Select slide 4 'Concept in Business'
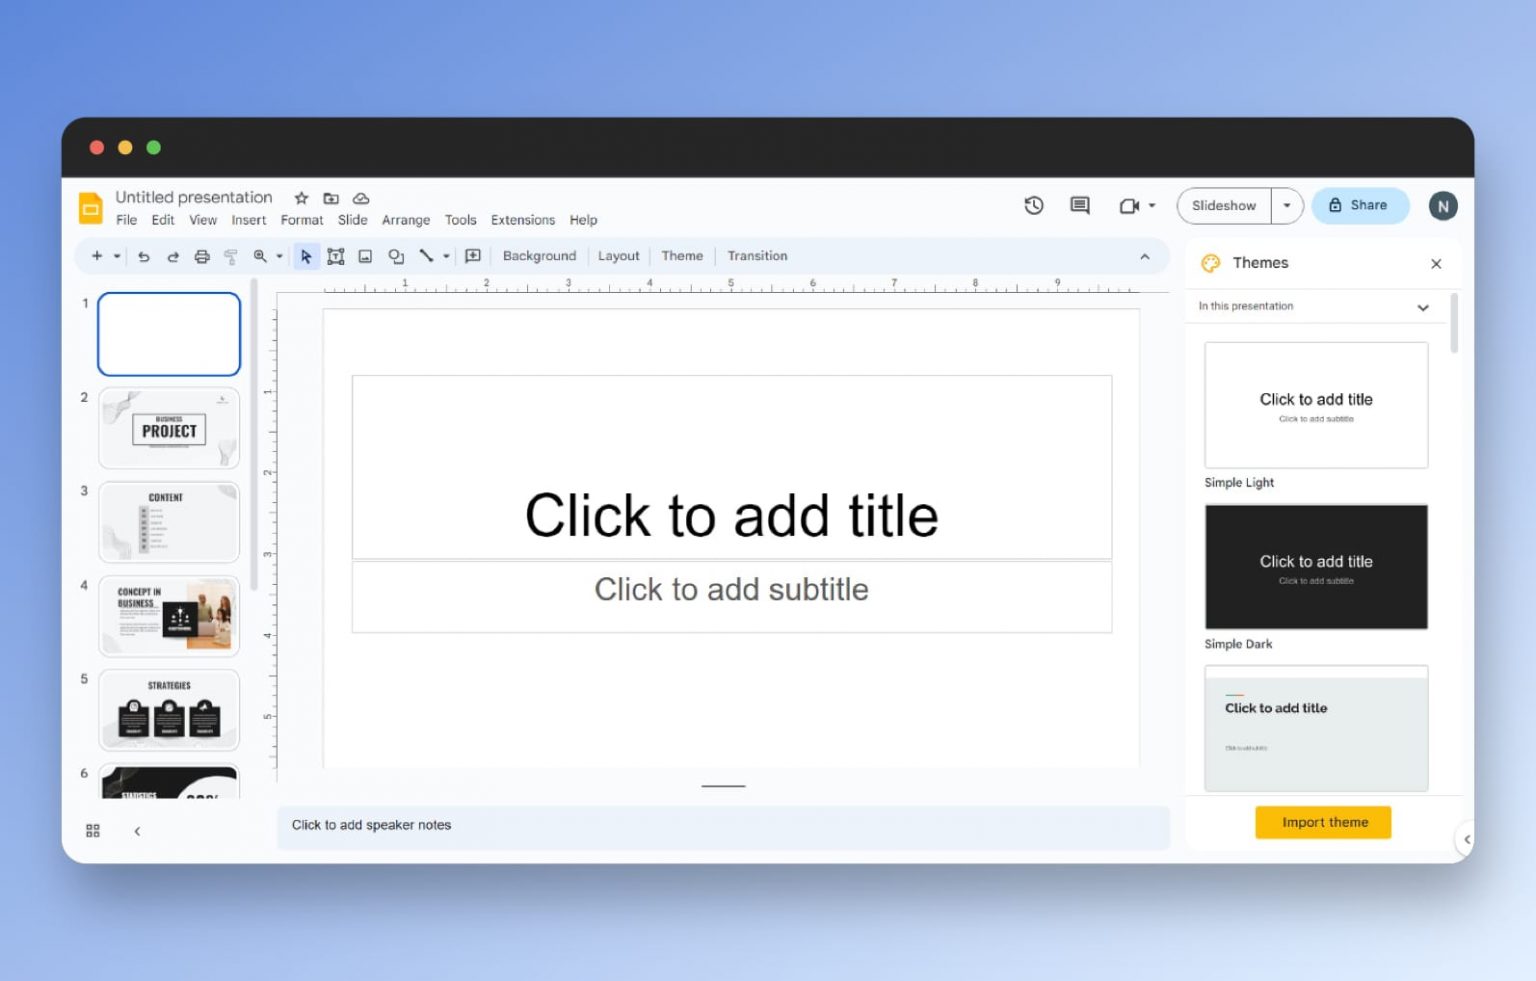The image size is (1536, 981). pyautogui.click(x=168, y=616)
